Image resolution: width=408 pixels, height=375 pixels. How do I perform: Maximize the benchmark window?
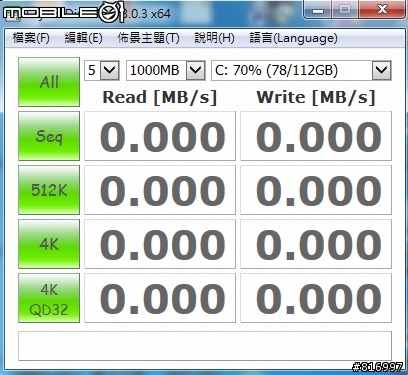[x=345, y=9]
